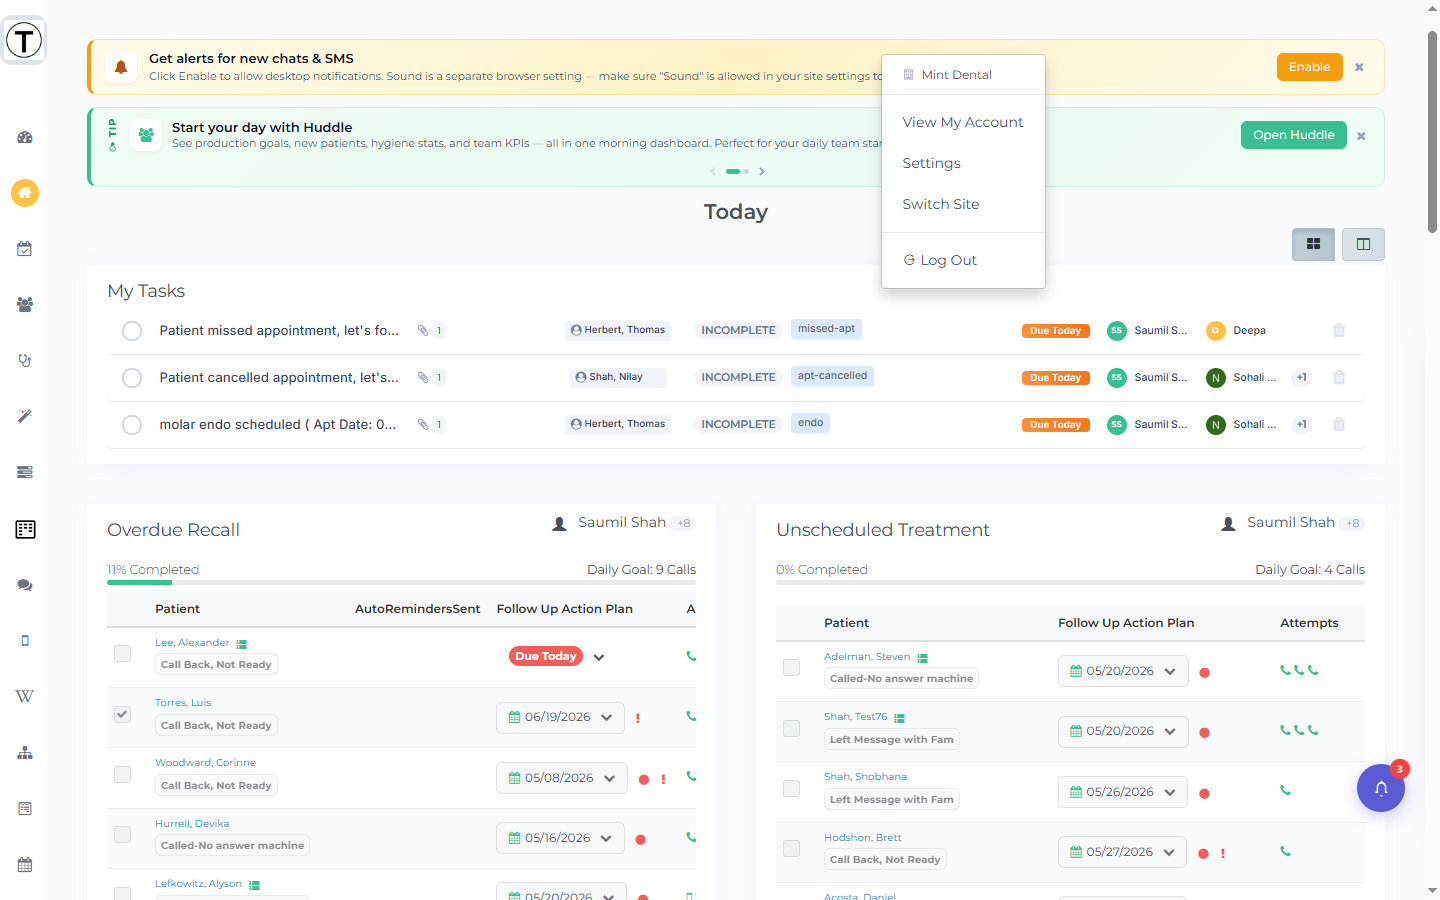Check the box for Lee, Alexander
The width and height of the screenshot is (1440, 900).
(123, 654)
